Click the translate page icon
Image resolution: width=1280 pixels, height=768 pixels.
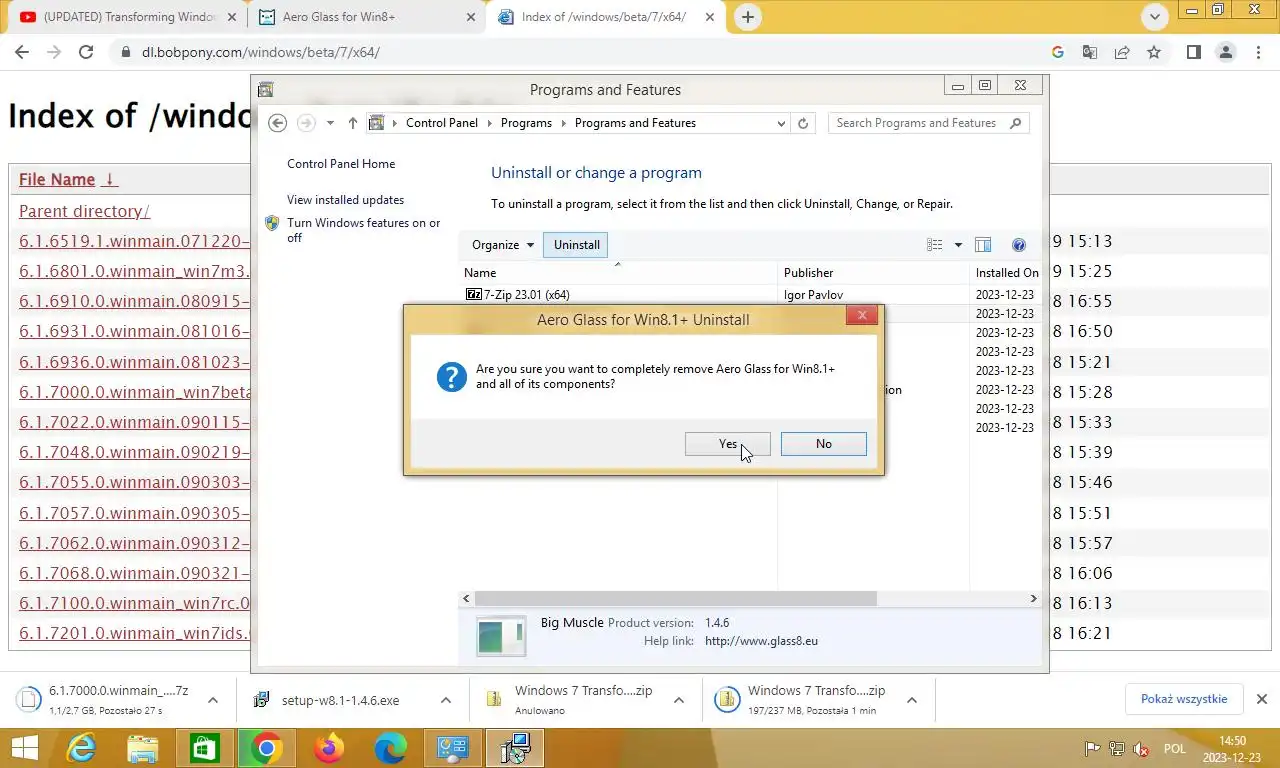[1090, 52]
